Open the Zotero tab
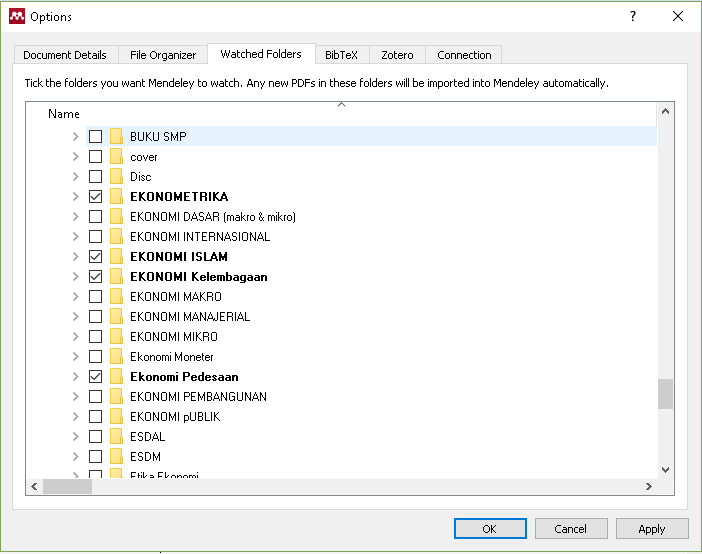The image size is (702, 554). (x=397, y=55)
